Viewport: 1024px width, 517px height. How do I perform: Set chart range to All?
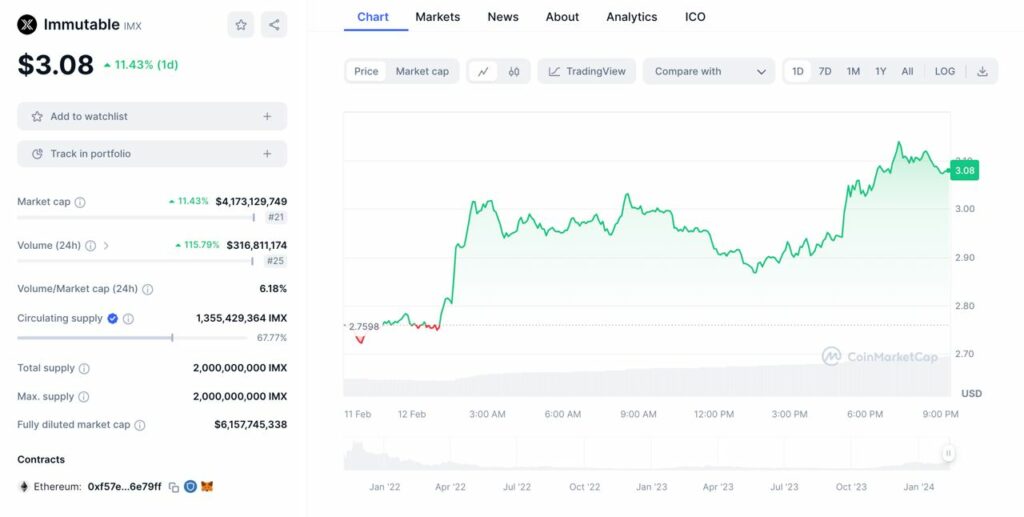point(907,71)
